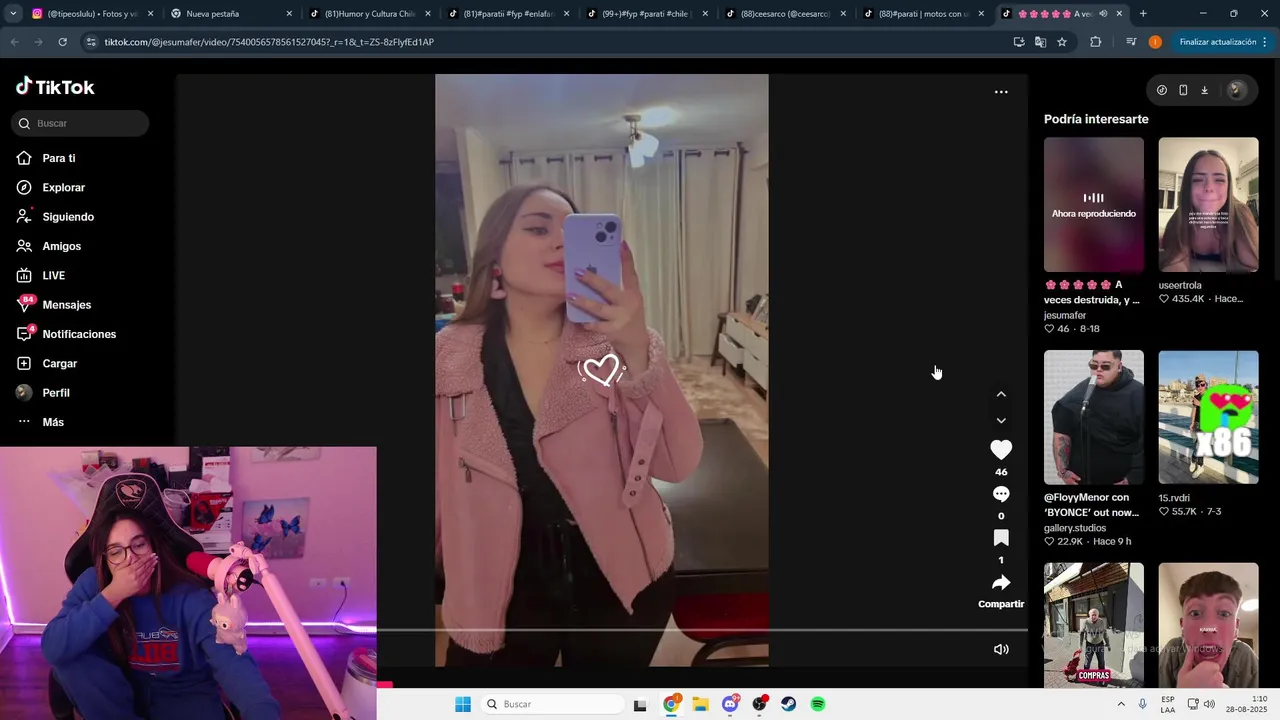Click the TikTok coins icon
Viewport: 1280px width, 720px height.
coord(1162,90)
